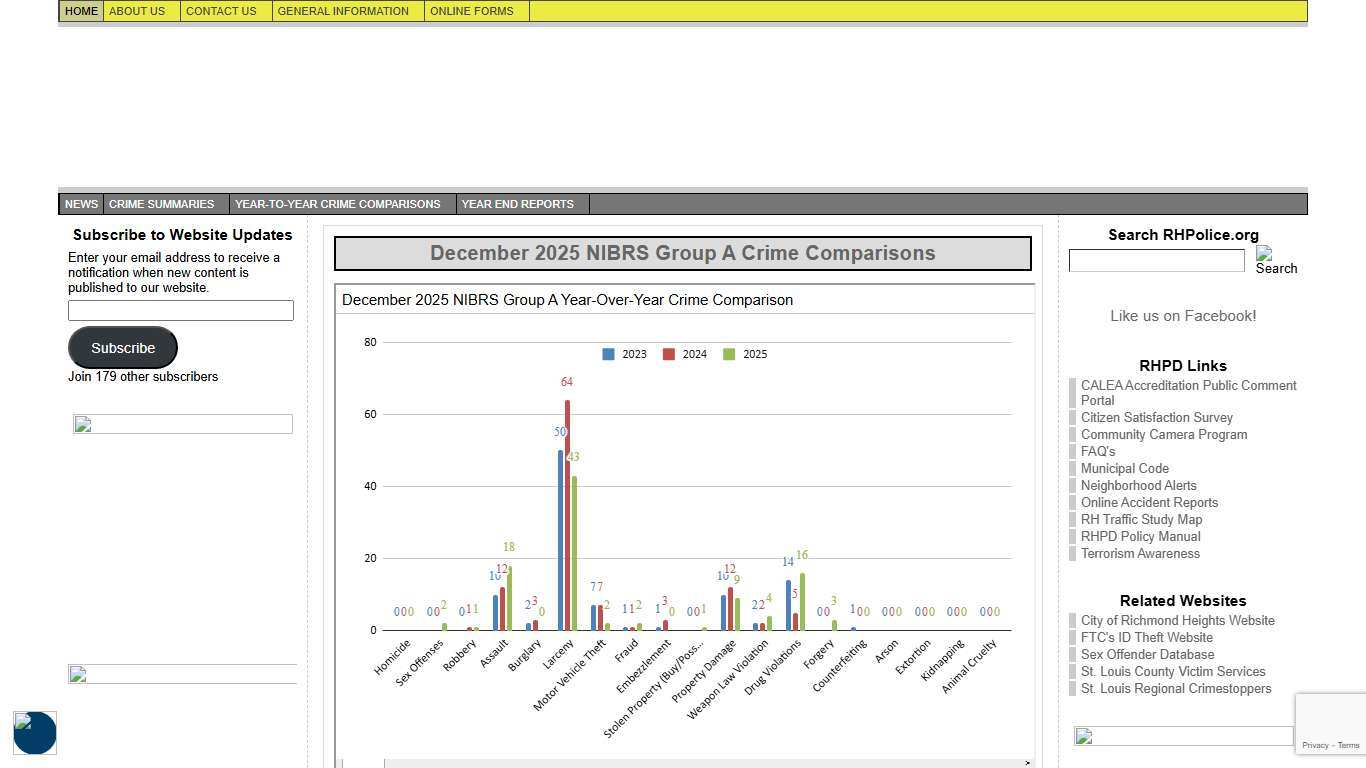Screen dimensions: 1366x768
Task: Click the blue 2023 legend marker
Action: pyautogui.click(x=608, y=354)
